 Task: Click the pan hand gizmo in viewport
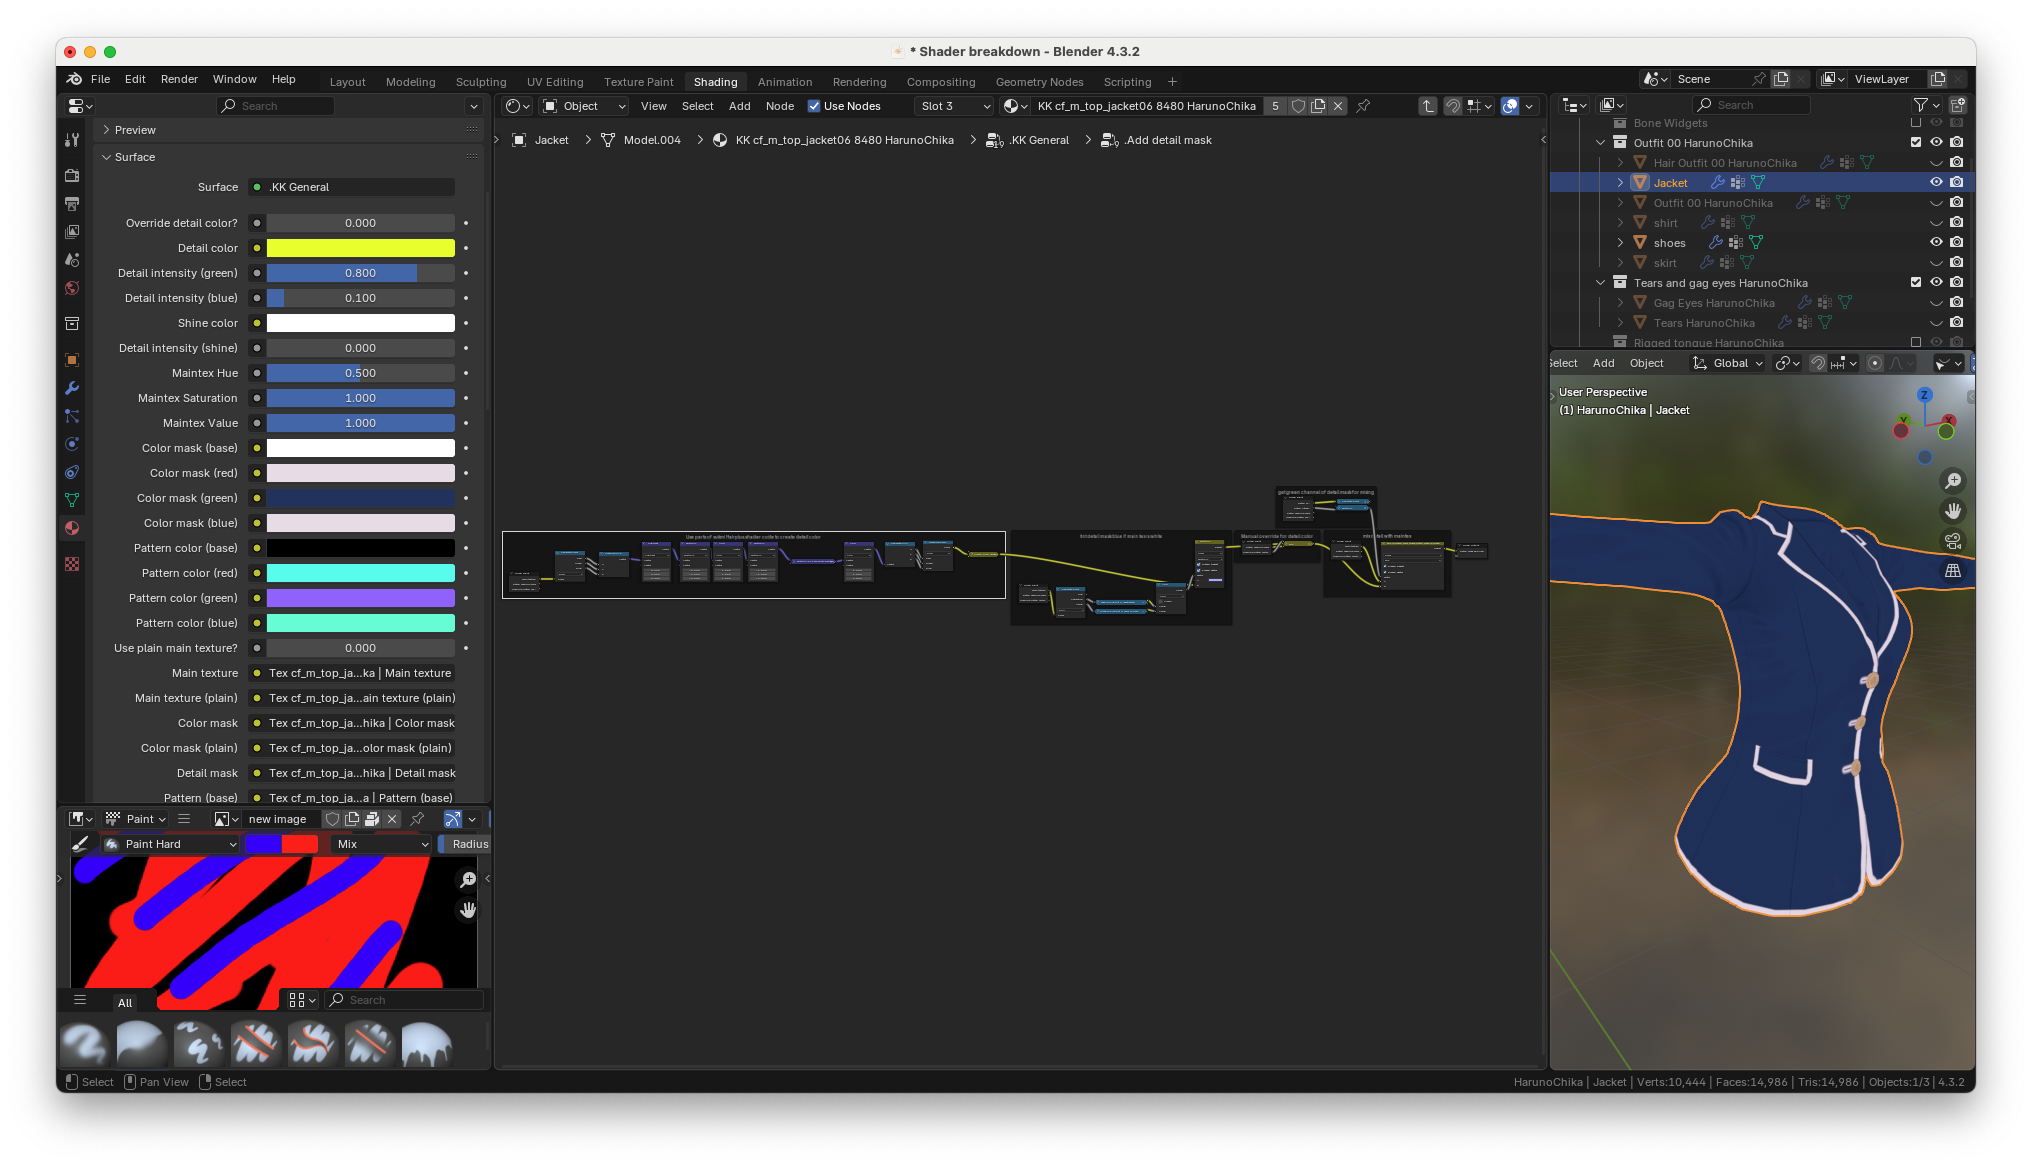1952,511
